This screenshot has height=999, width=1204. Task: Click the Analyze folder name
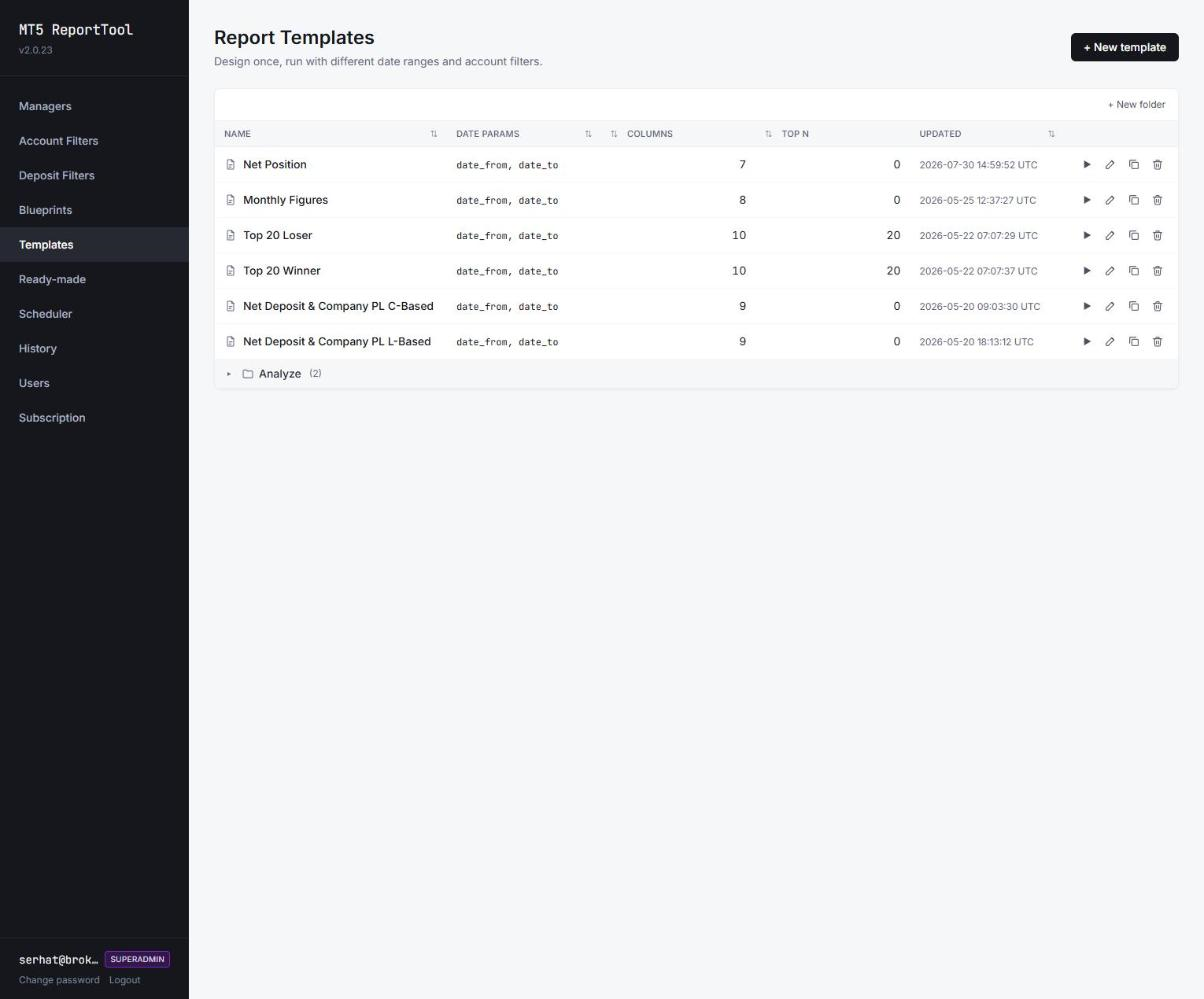tap(280, 374)
